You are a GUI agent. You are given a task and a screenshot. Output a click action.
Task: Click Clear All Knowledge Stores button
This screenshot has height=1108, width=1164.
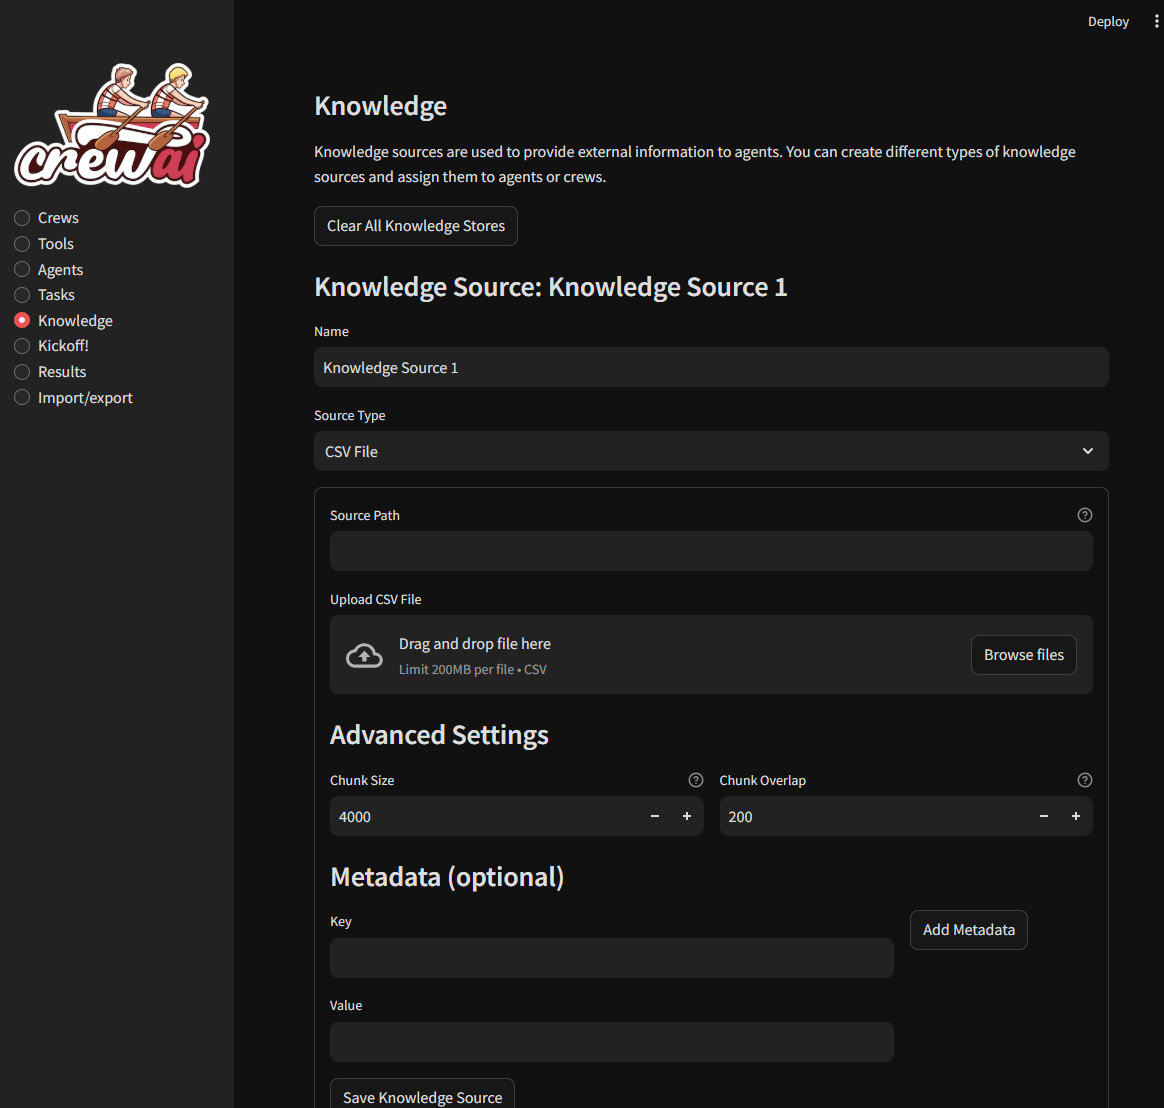416,226
